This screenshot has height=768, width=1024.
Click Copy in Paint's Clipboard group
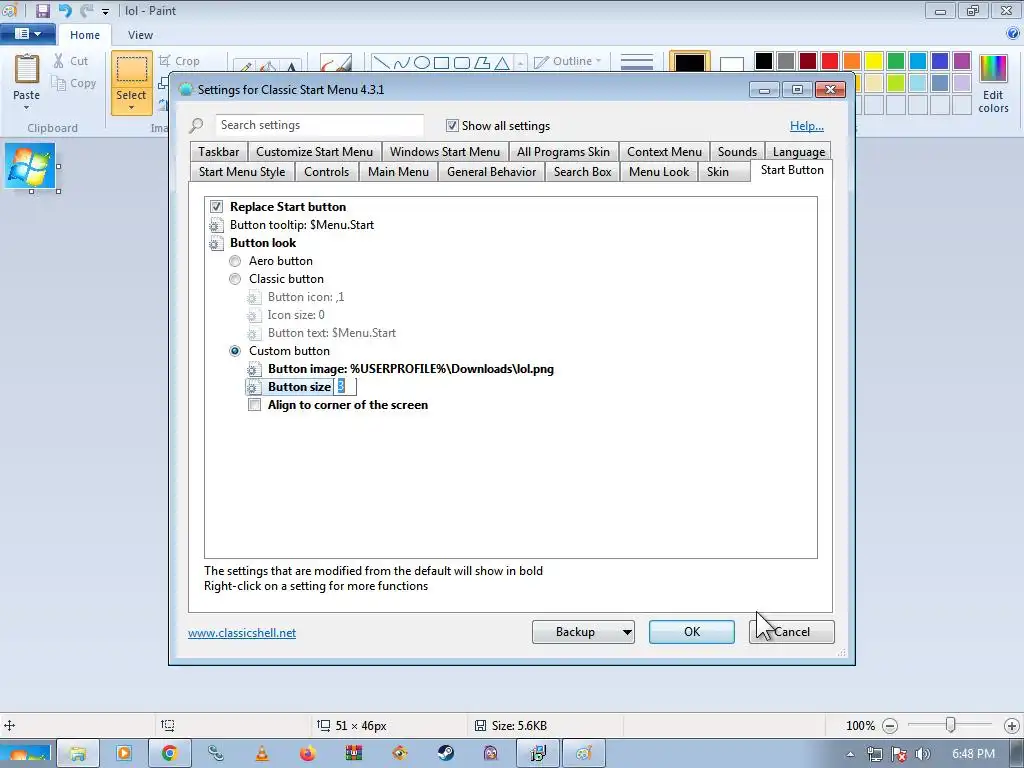tap(74, 83)
